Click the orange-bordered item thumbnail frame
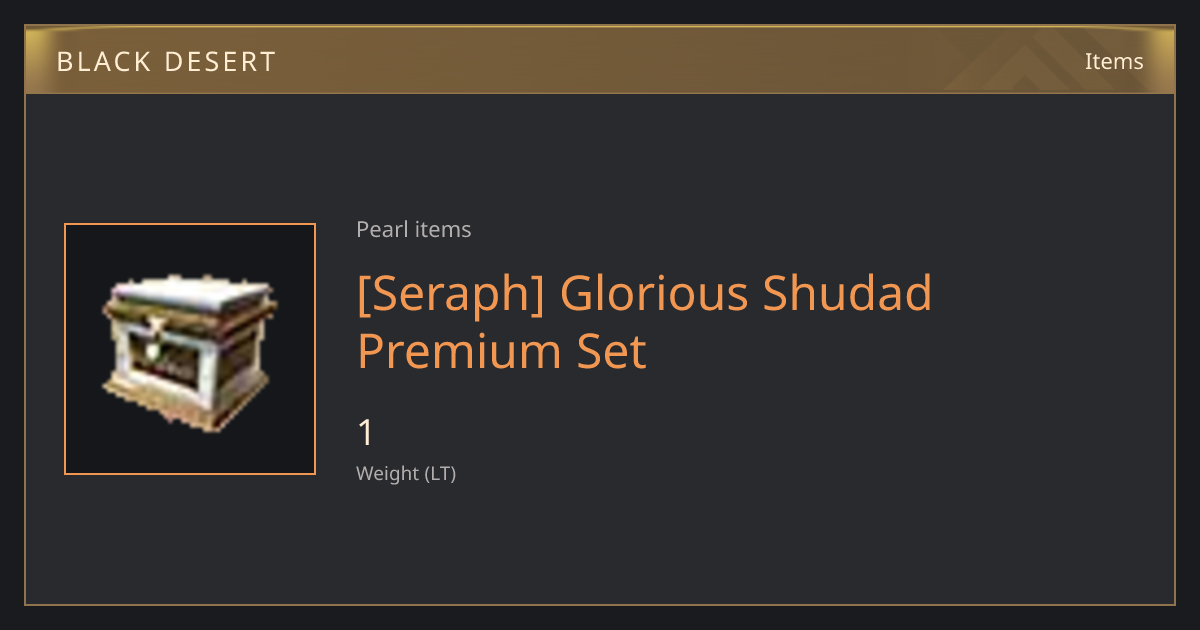1200x630 pixels. coord(190,349)
